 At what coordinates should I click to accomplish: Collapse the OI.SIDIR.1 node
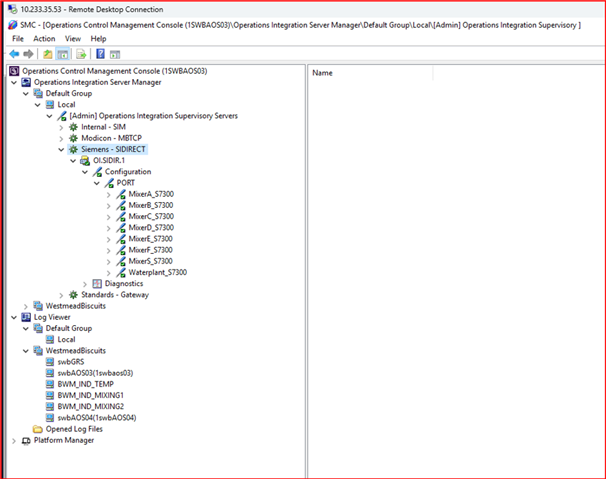tap(73, 161)
